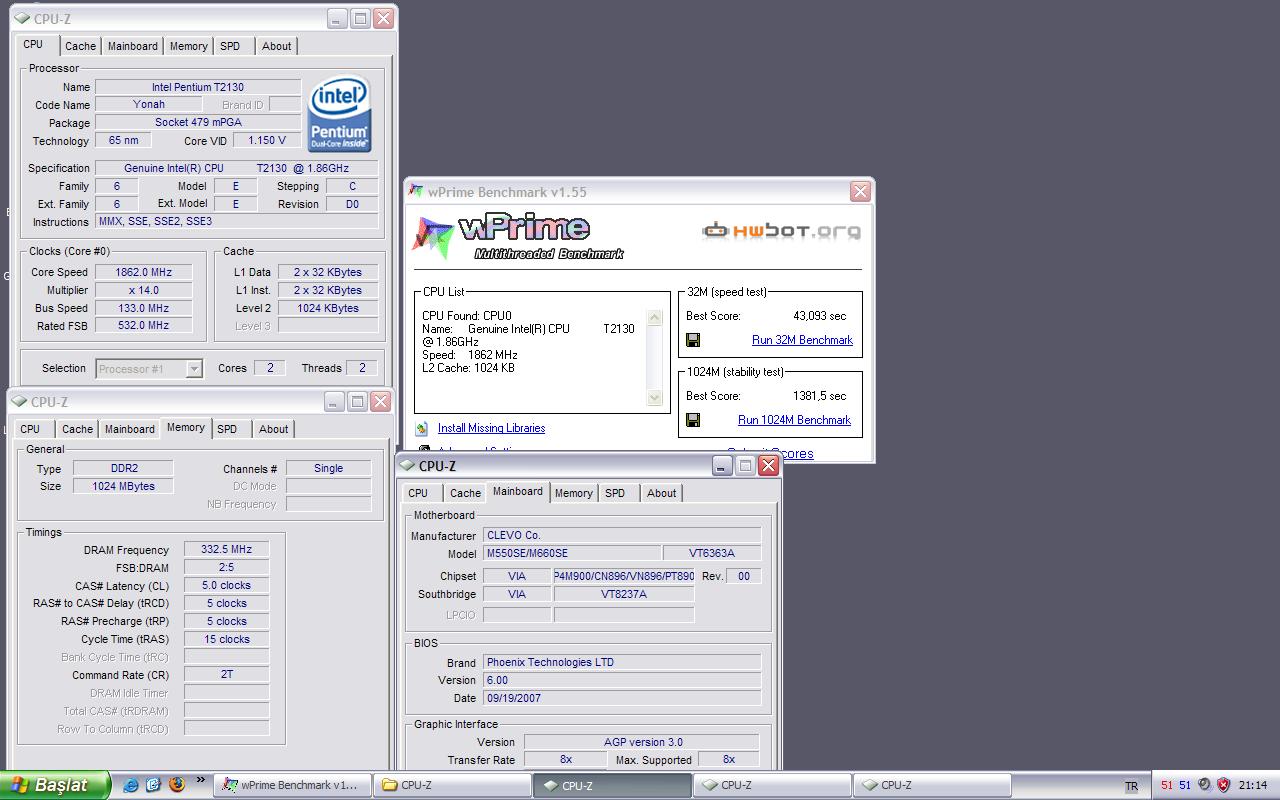Click the pressed CPU-Z taskbar button
Image resolution: width=1280 pixels, height=800 pixels.
(x=611, y=785)
